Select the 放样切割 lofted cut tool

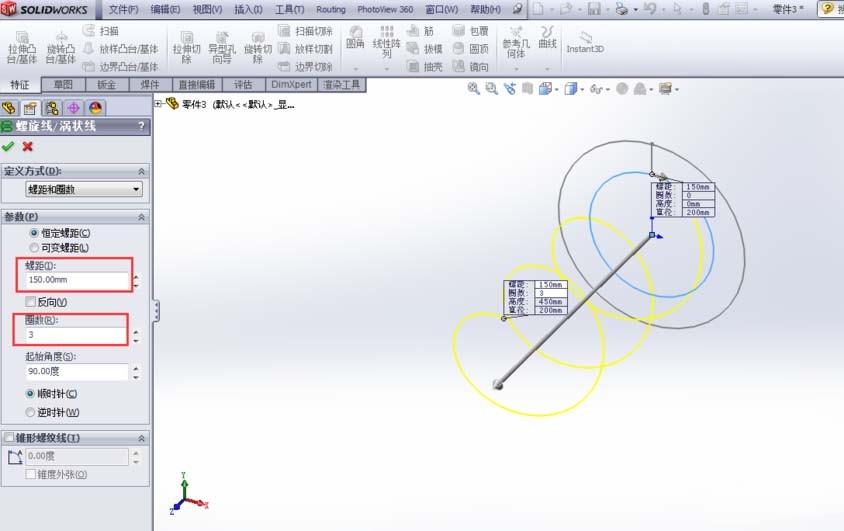[305, 49]
